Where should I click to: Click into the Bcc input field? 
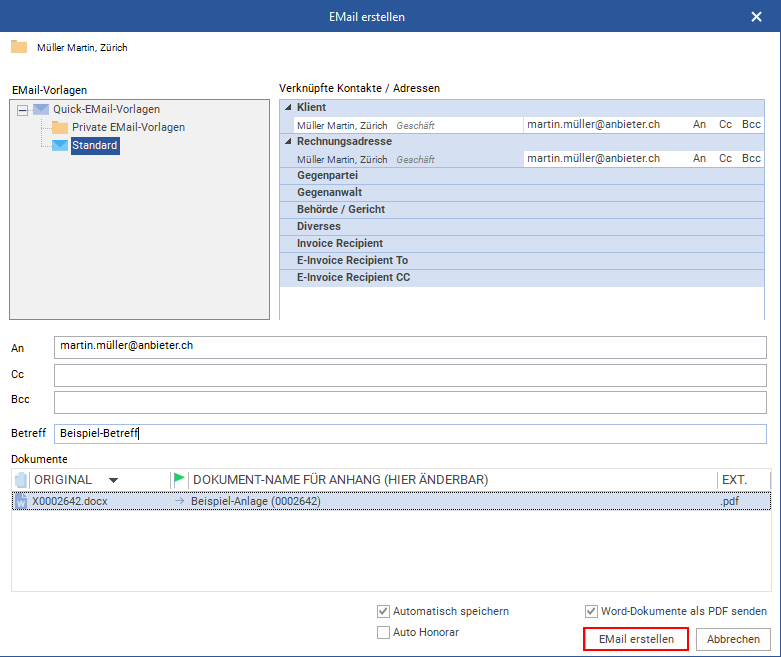[410, 402]
